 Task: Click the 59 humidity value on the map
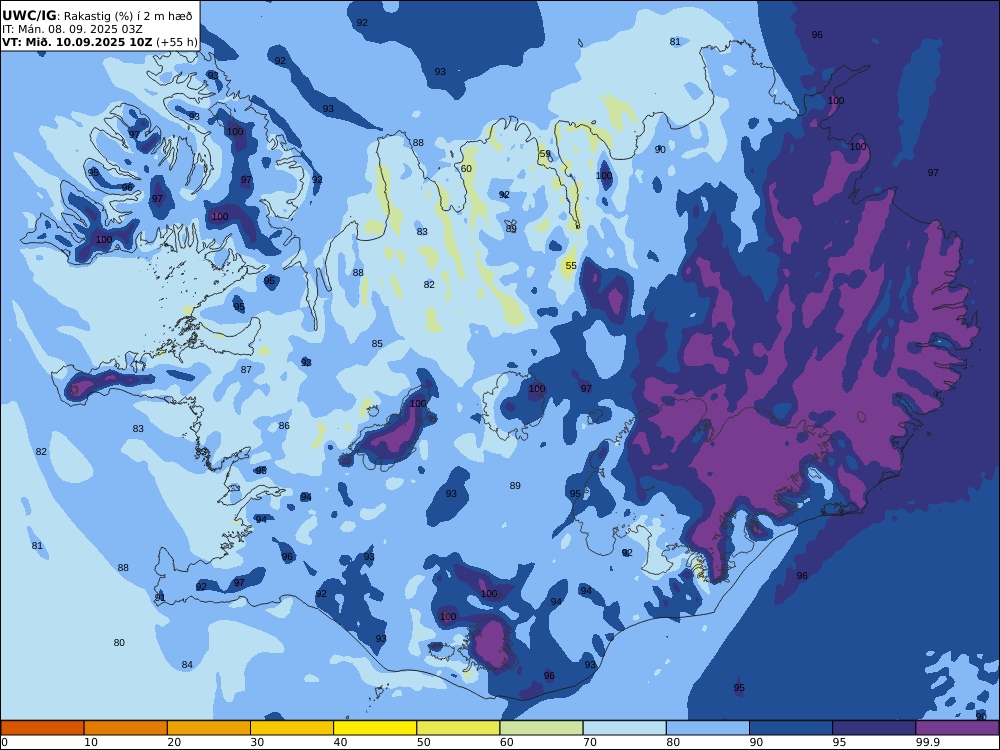pyautogui.click(x=545, y=154)
